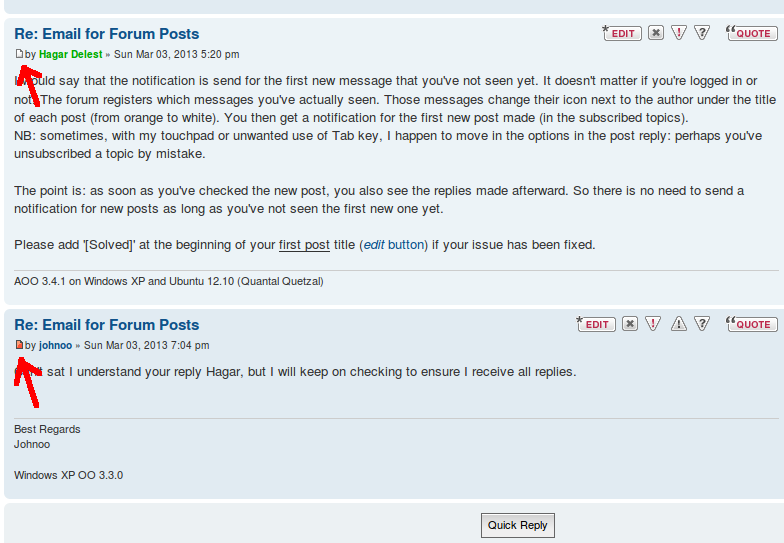Image resolution: width=784 pixels, height=543 pixels.
Task: Open Hagar Delest's user profile
Action: [x=70, y=55]
